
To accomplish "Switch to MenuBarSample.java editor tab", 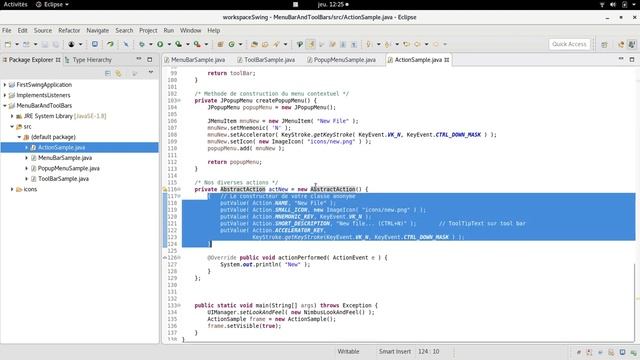I will point(194,60).
